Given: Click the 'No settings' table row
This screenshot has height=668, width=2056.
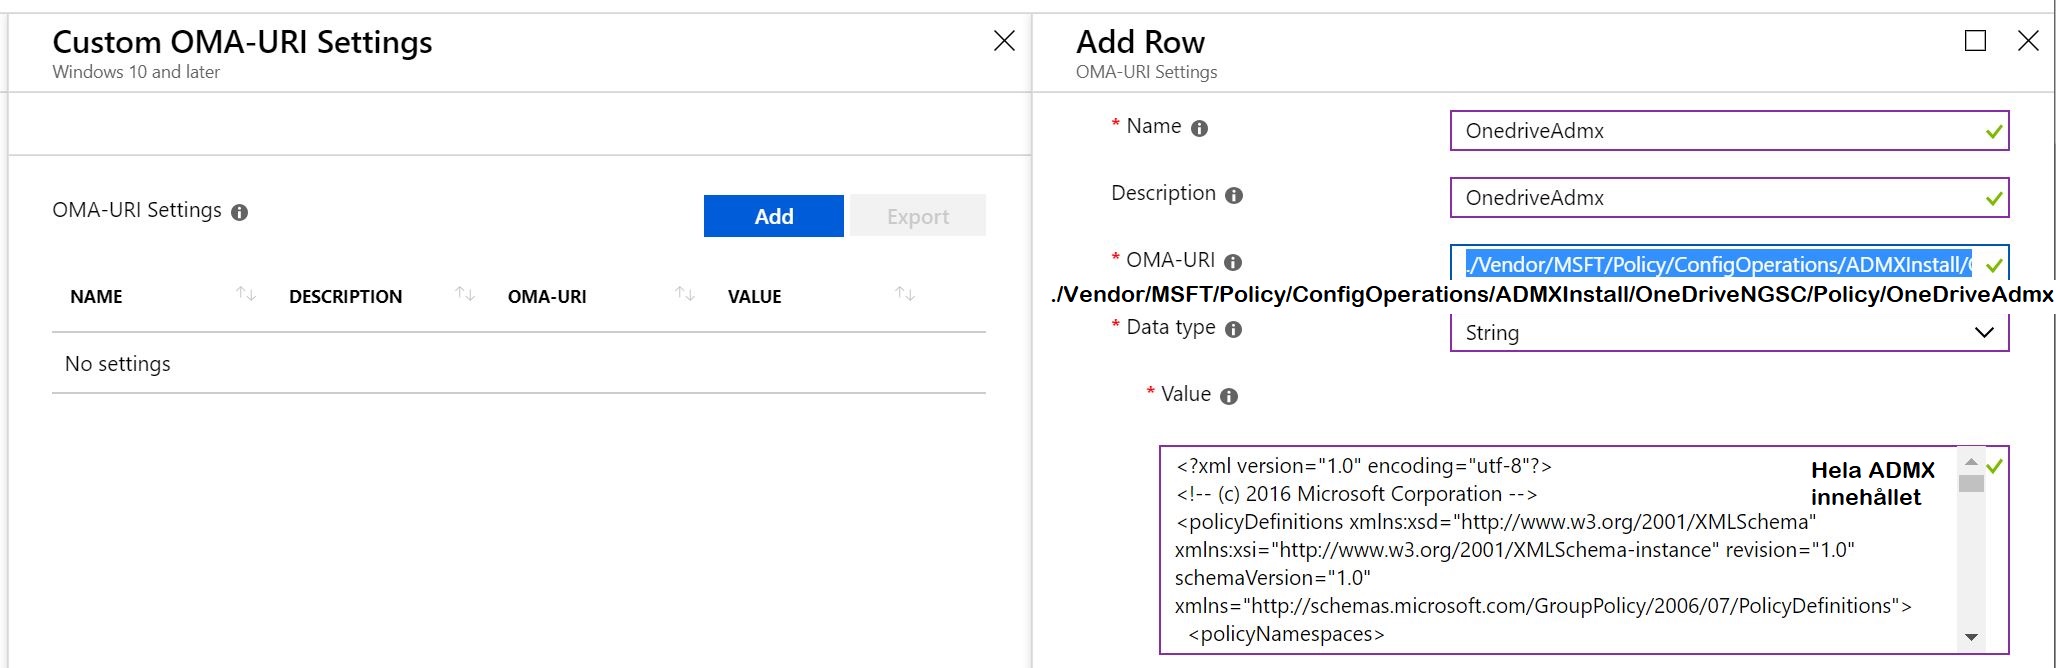Looking at the screenshot, I should tap(519, 364).
